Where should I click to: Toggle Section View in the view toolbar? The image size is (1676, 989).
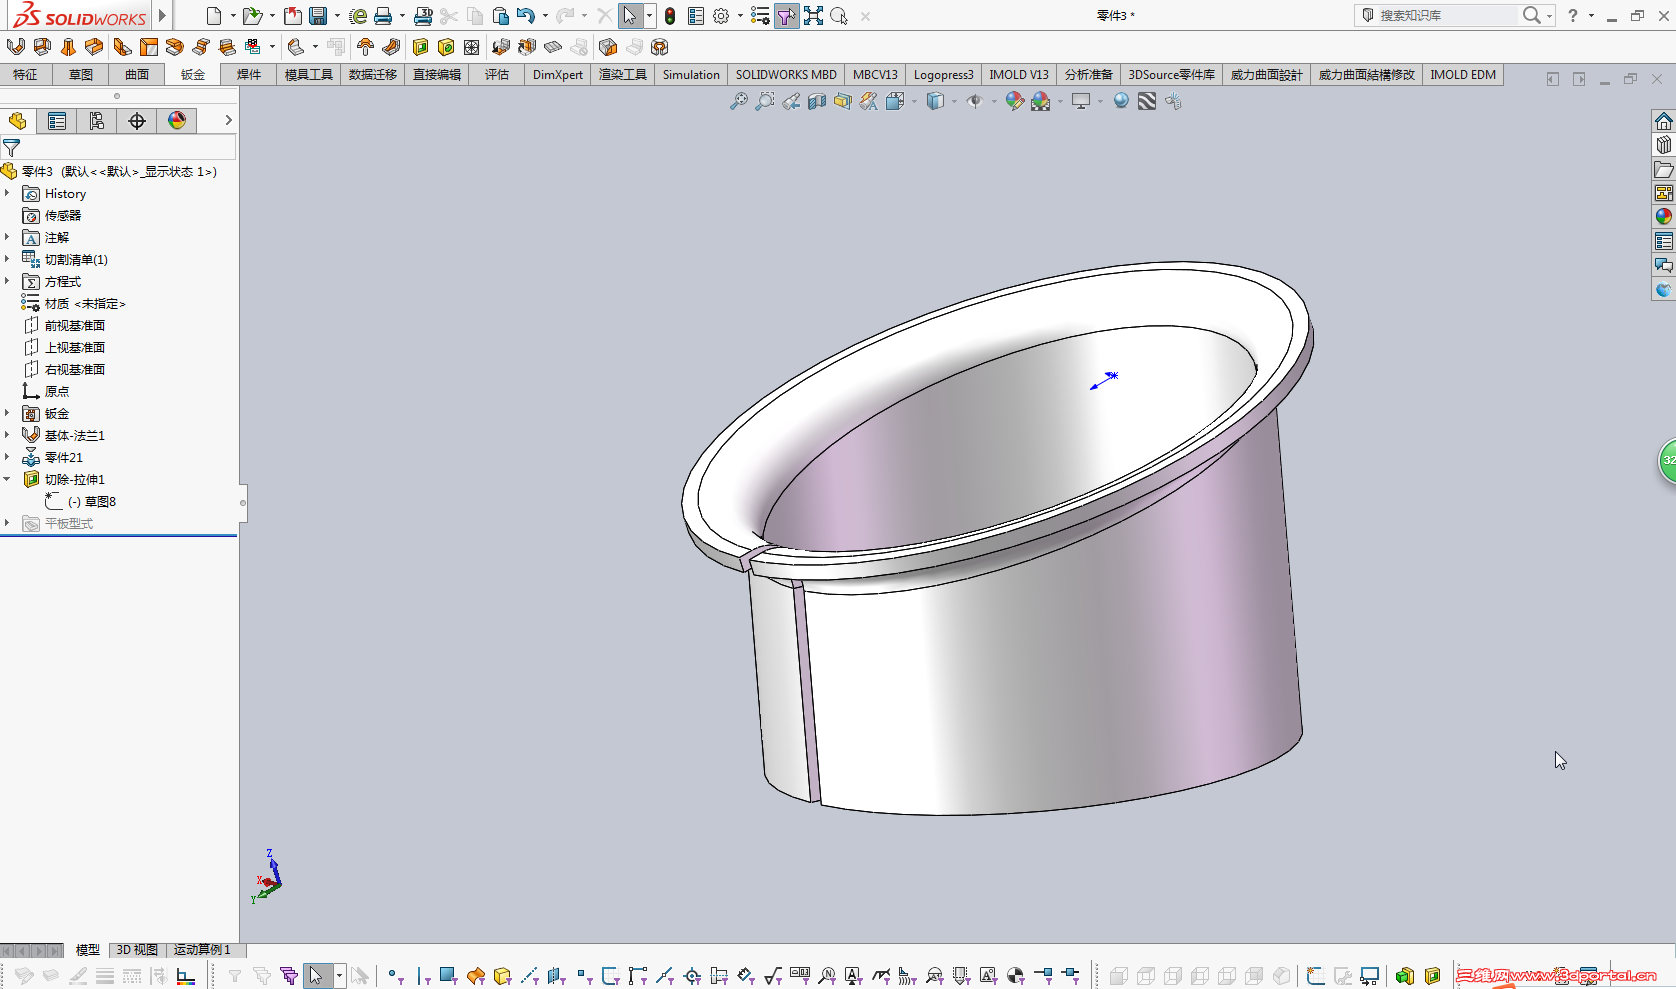817,101
